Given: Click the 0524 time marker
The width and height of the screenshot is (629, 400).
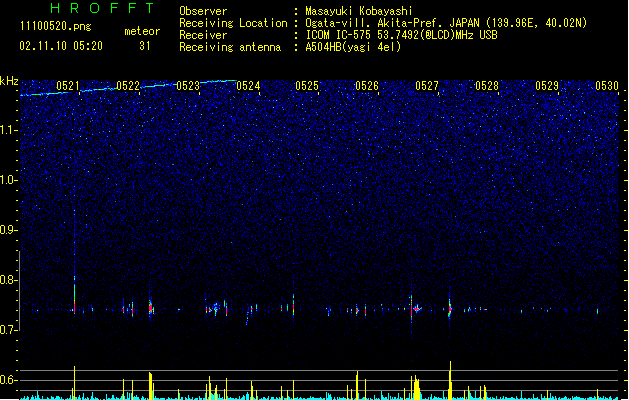Looking at the screenshot, I should pyautogui.click(x=248, y=86).
